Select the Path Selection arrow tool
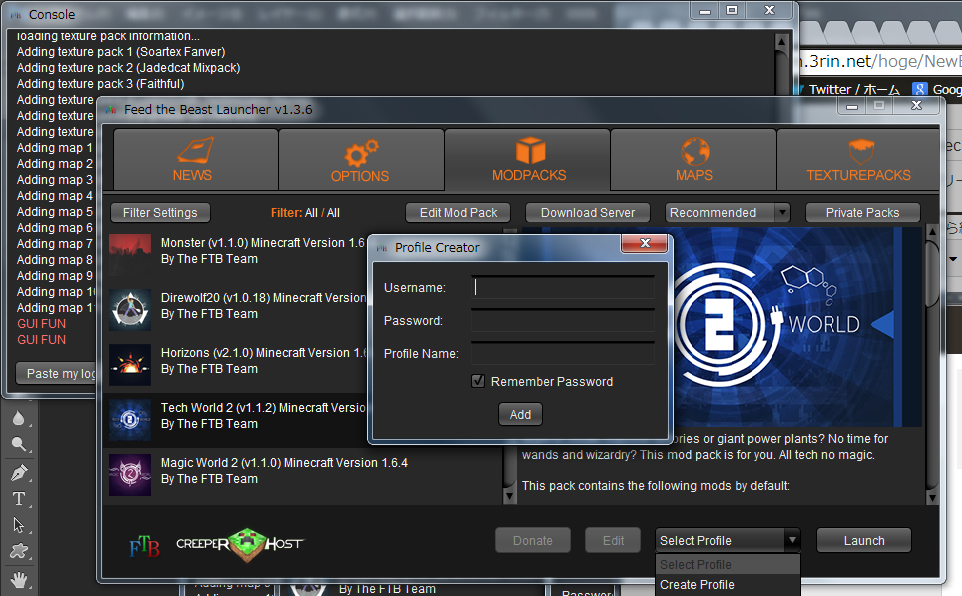 pyautogui.click(x=18, y=525)
